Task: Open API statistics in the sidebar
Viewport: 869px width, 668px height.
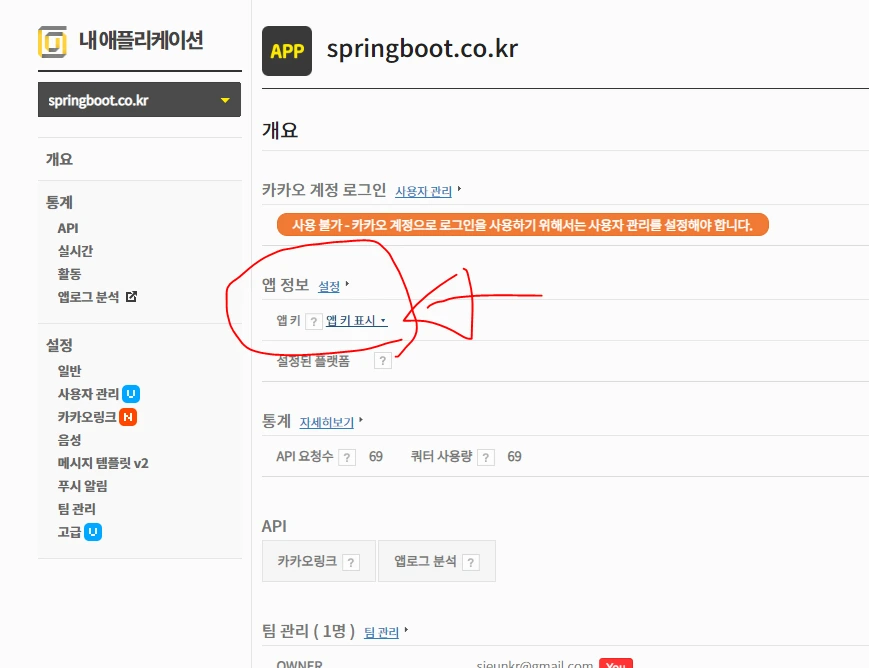Action: point(68,228)
